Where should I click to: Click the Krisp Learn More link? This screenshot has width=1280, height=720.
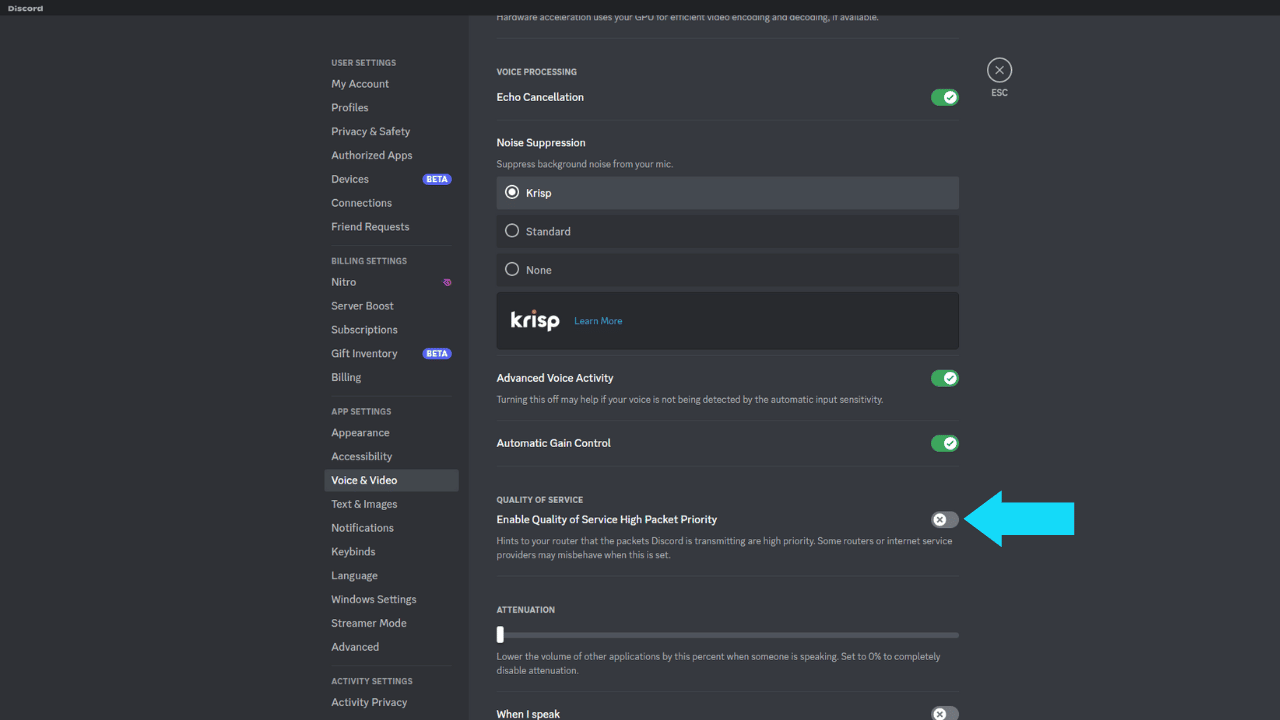pyautogui.click(x=598, y=321)
